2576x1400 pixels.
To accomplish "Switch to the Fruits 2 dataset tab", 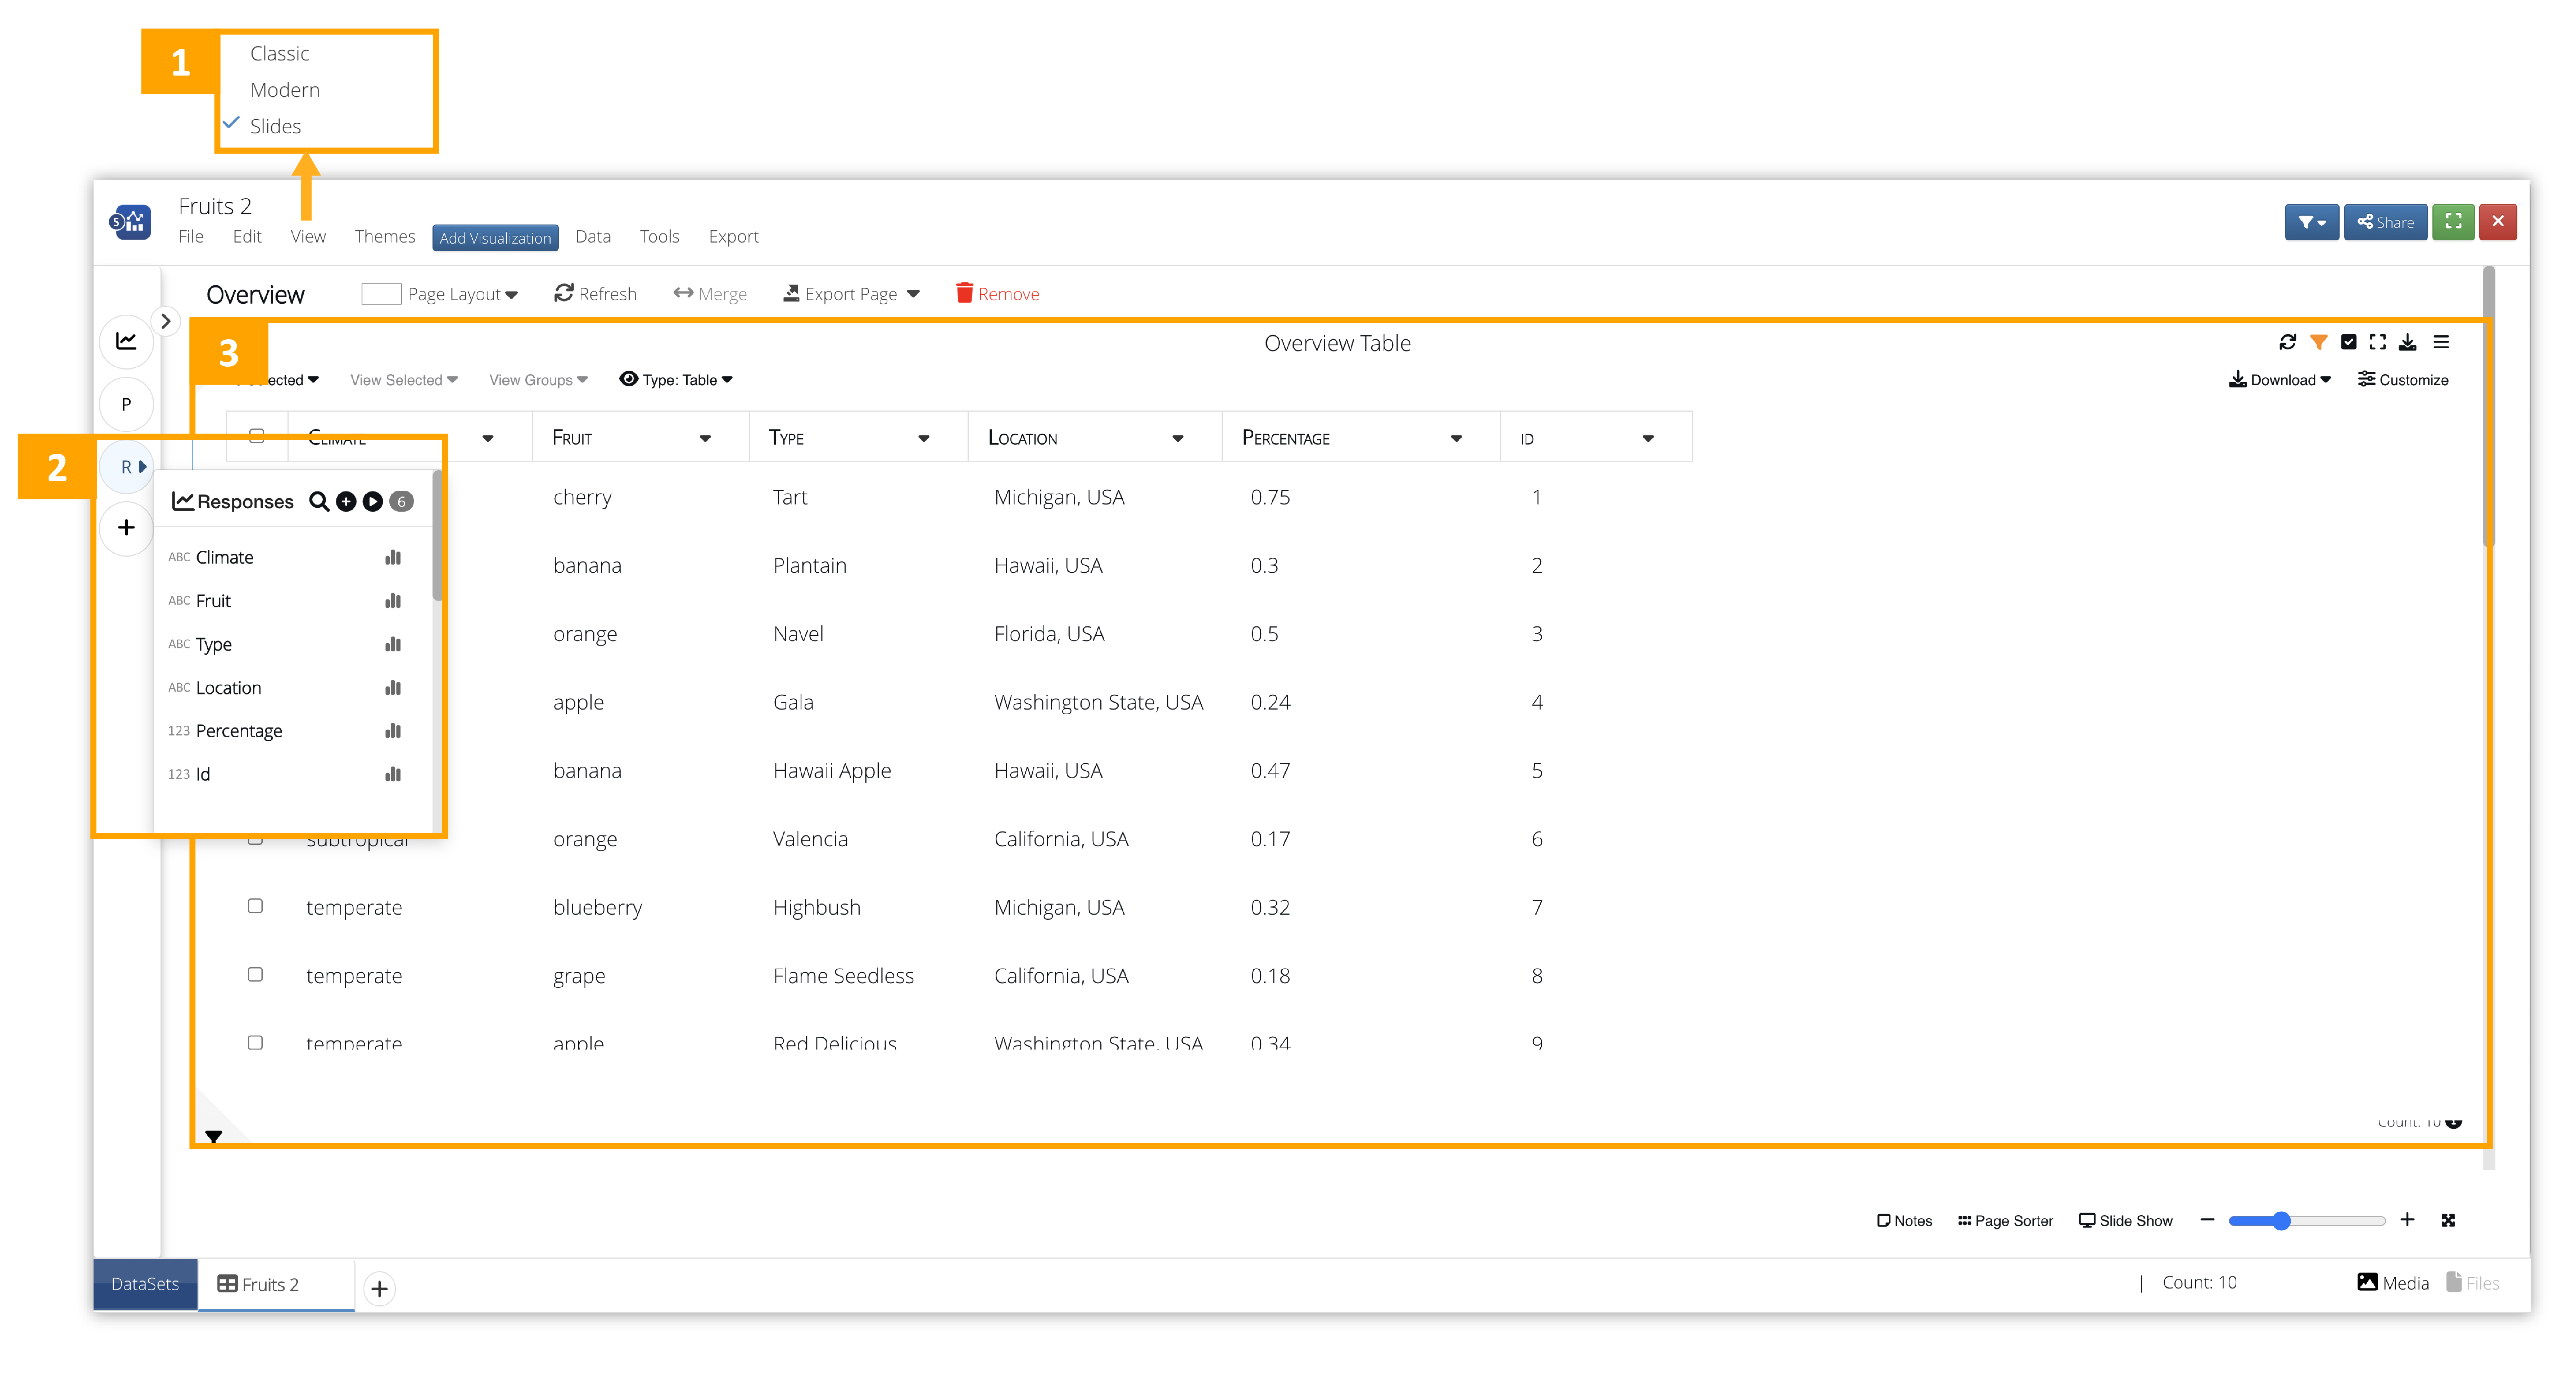I will click(276, 1284).
